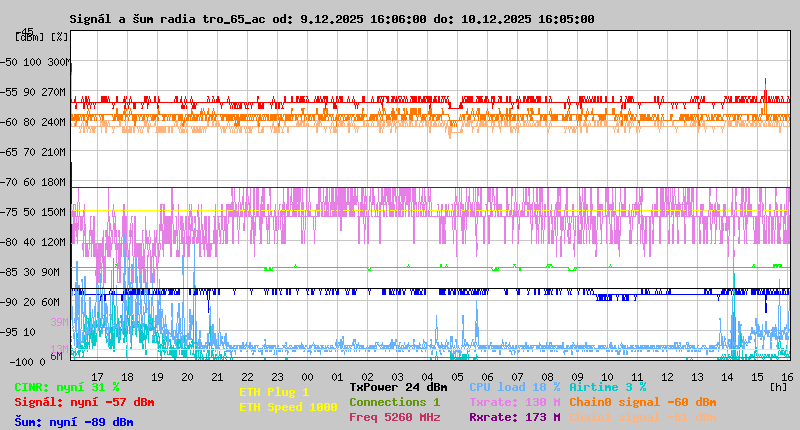Click the 'Connections 1' legend text

394,402
